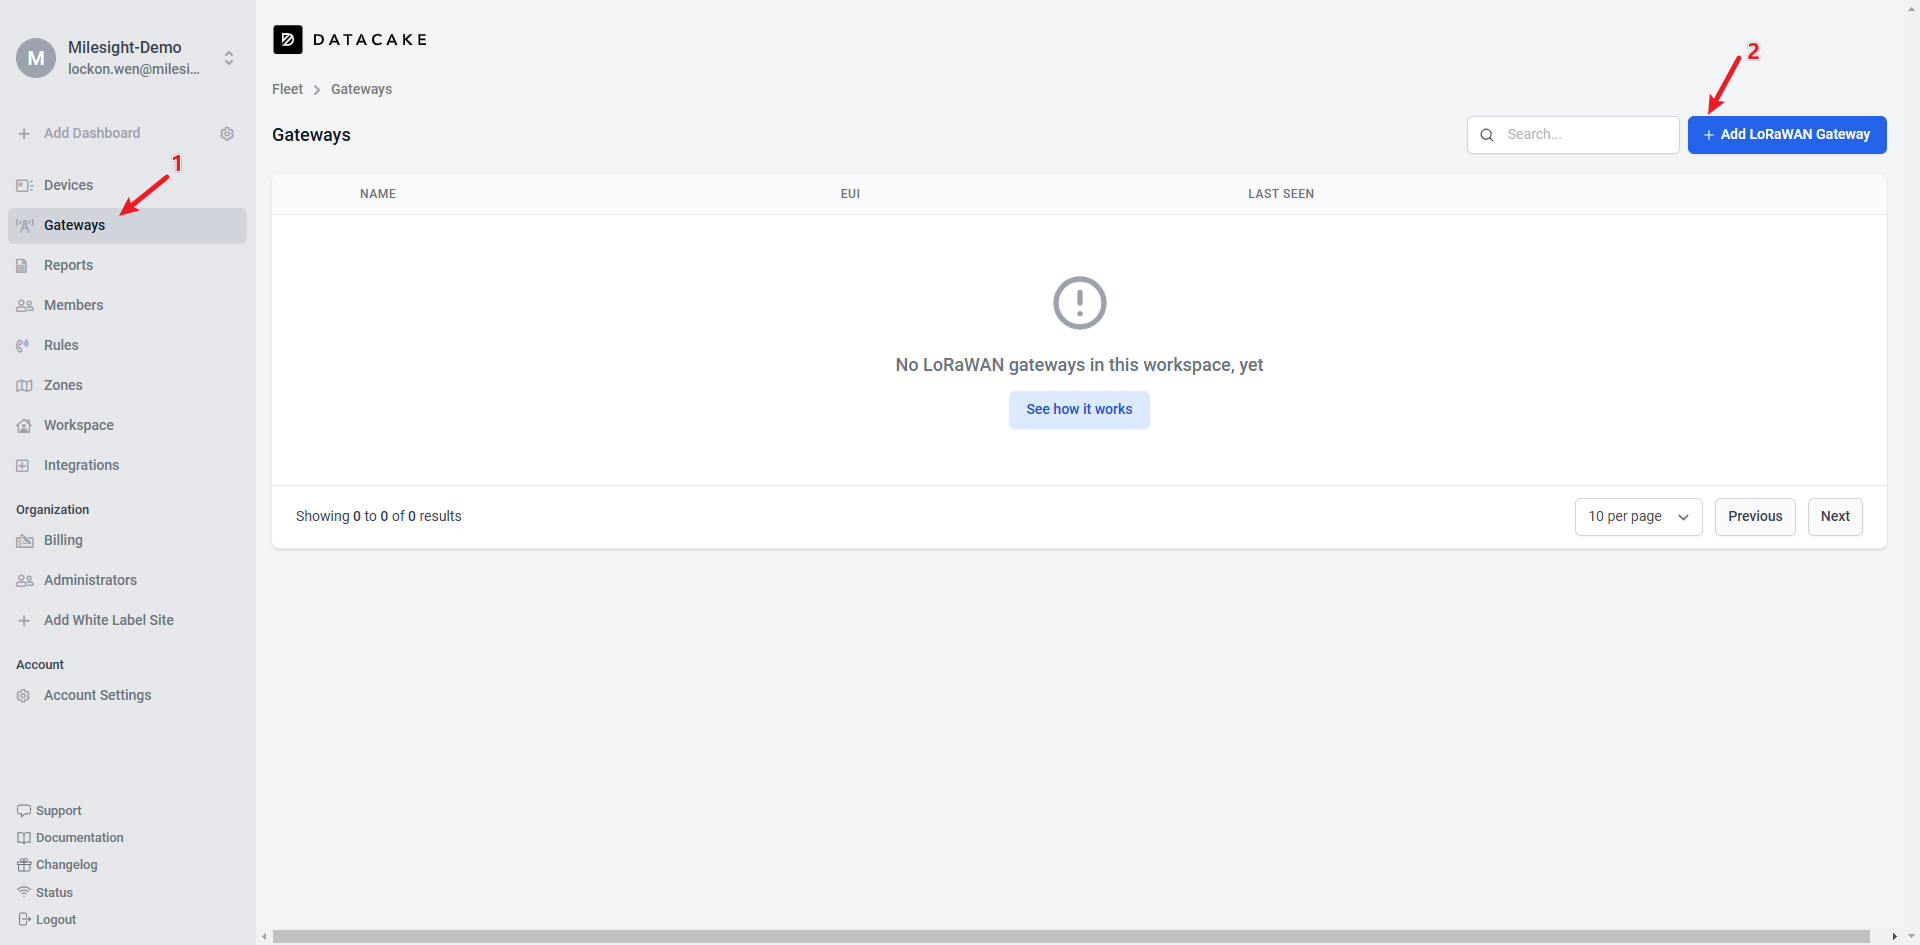Click the Documentation book icon

pos(24,838)
